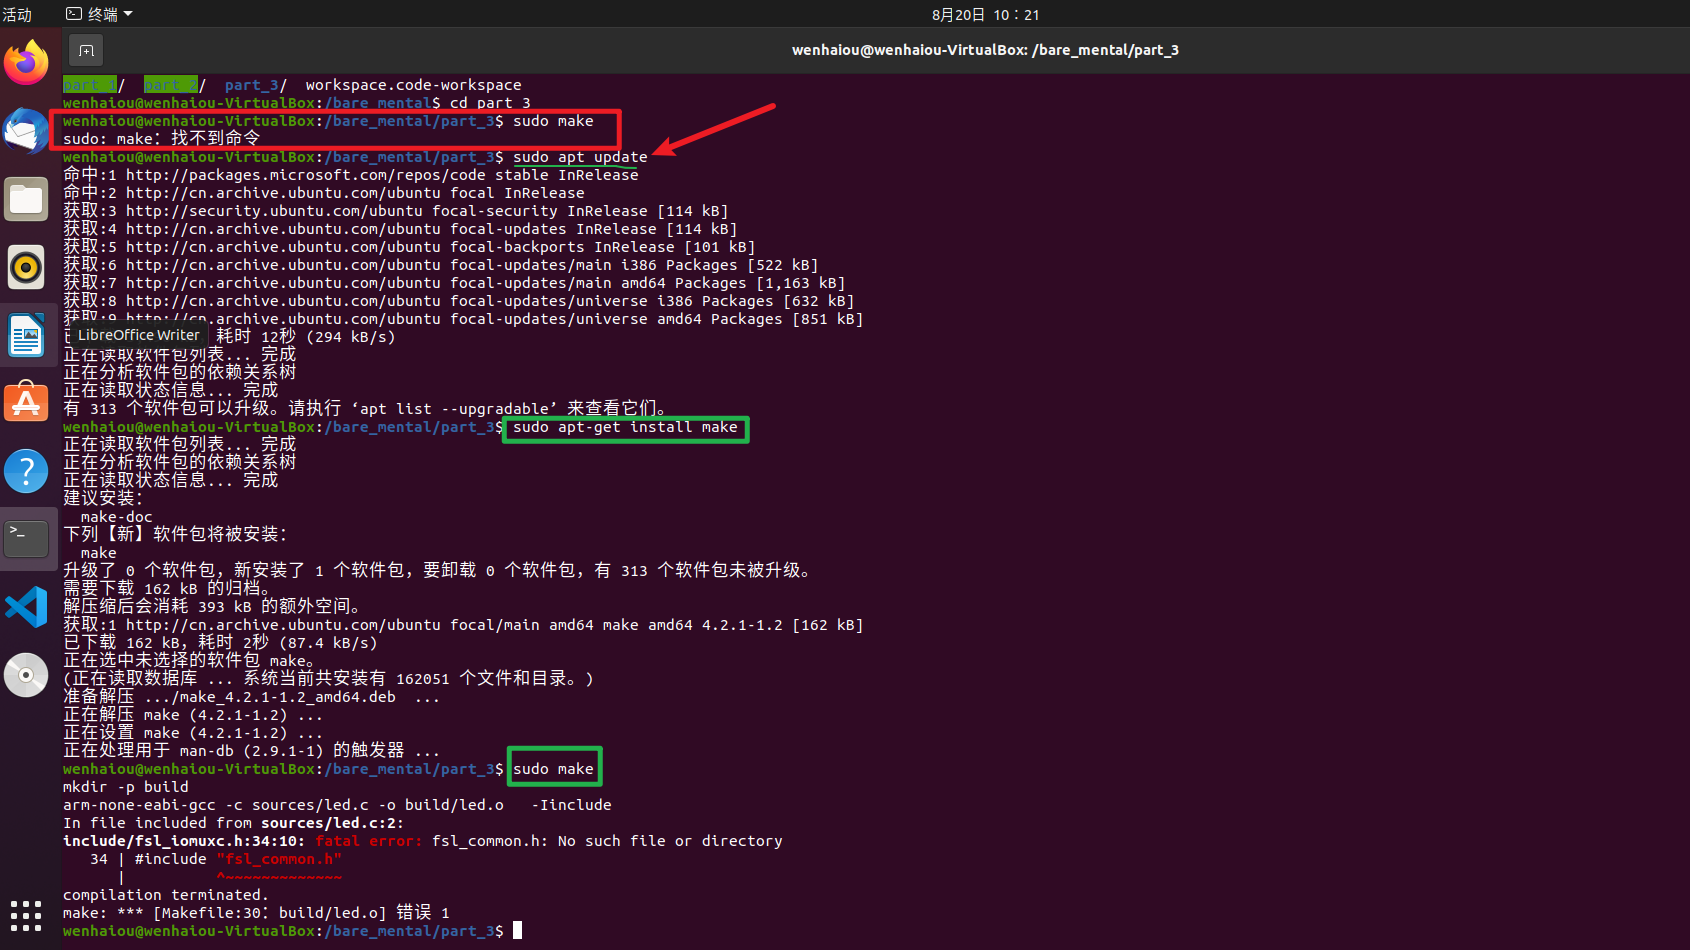Launch Visual Studio Code from the dock
This screenshot has height=950, width=1690.
(27, 606)
